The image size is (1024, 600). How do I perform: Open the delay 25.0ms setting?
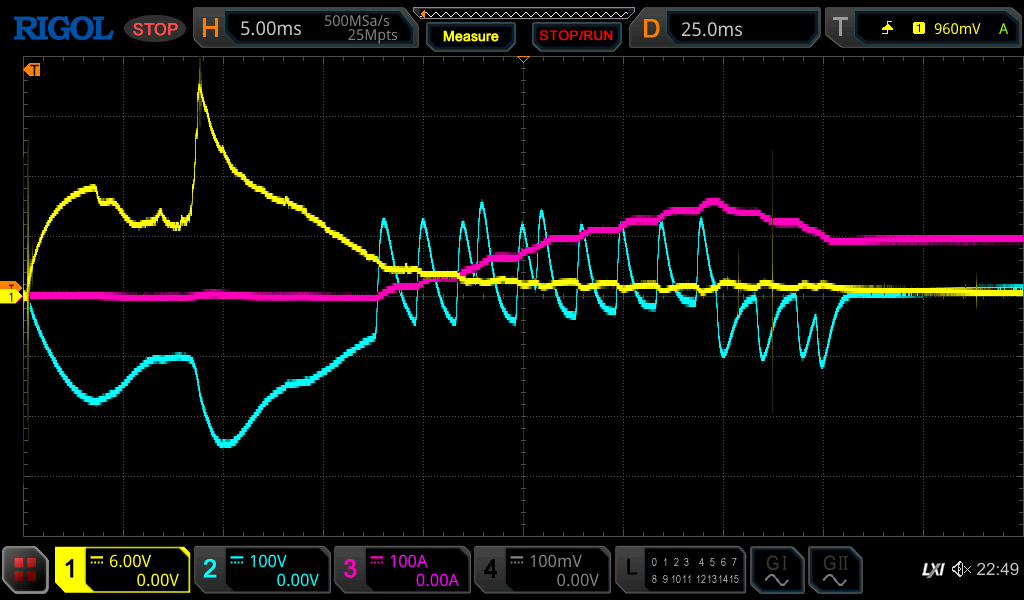tap(726, 29)
